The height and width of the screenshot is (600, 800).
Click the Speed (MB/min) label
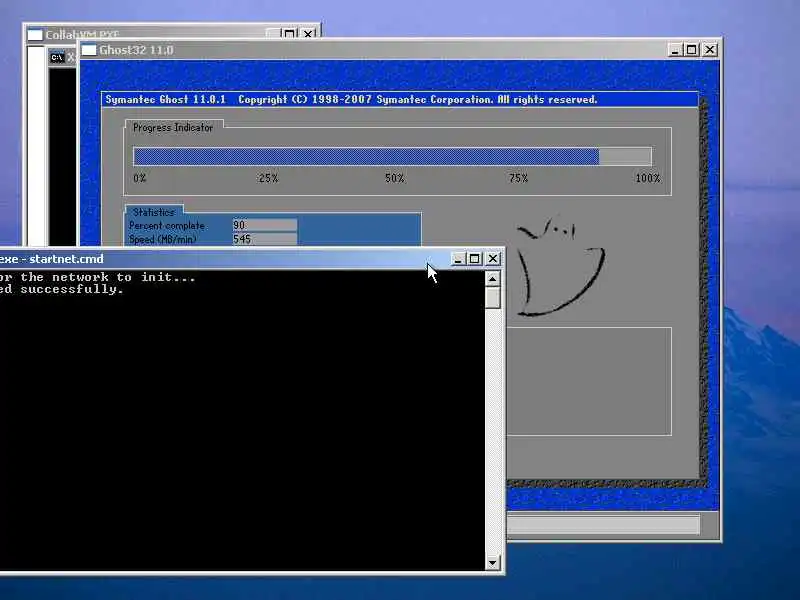(x=163, y=239)
